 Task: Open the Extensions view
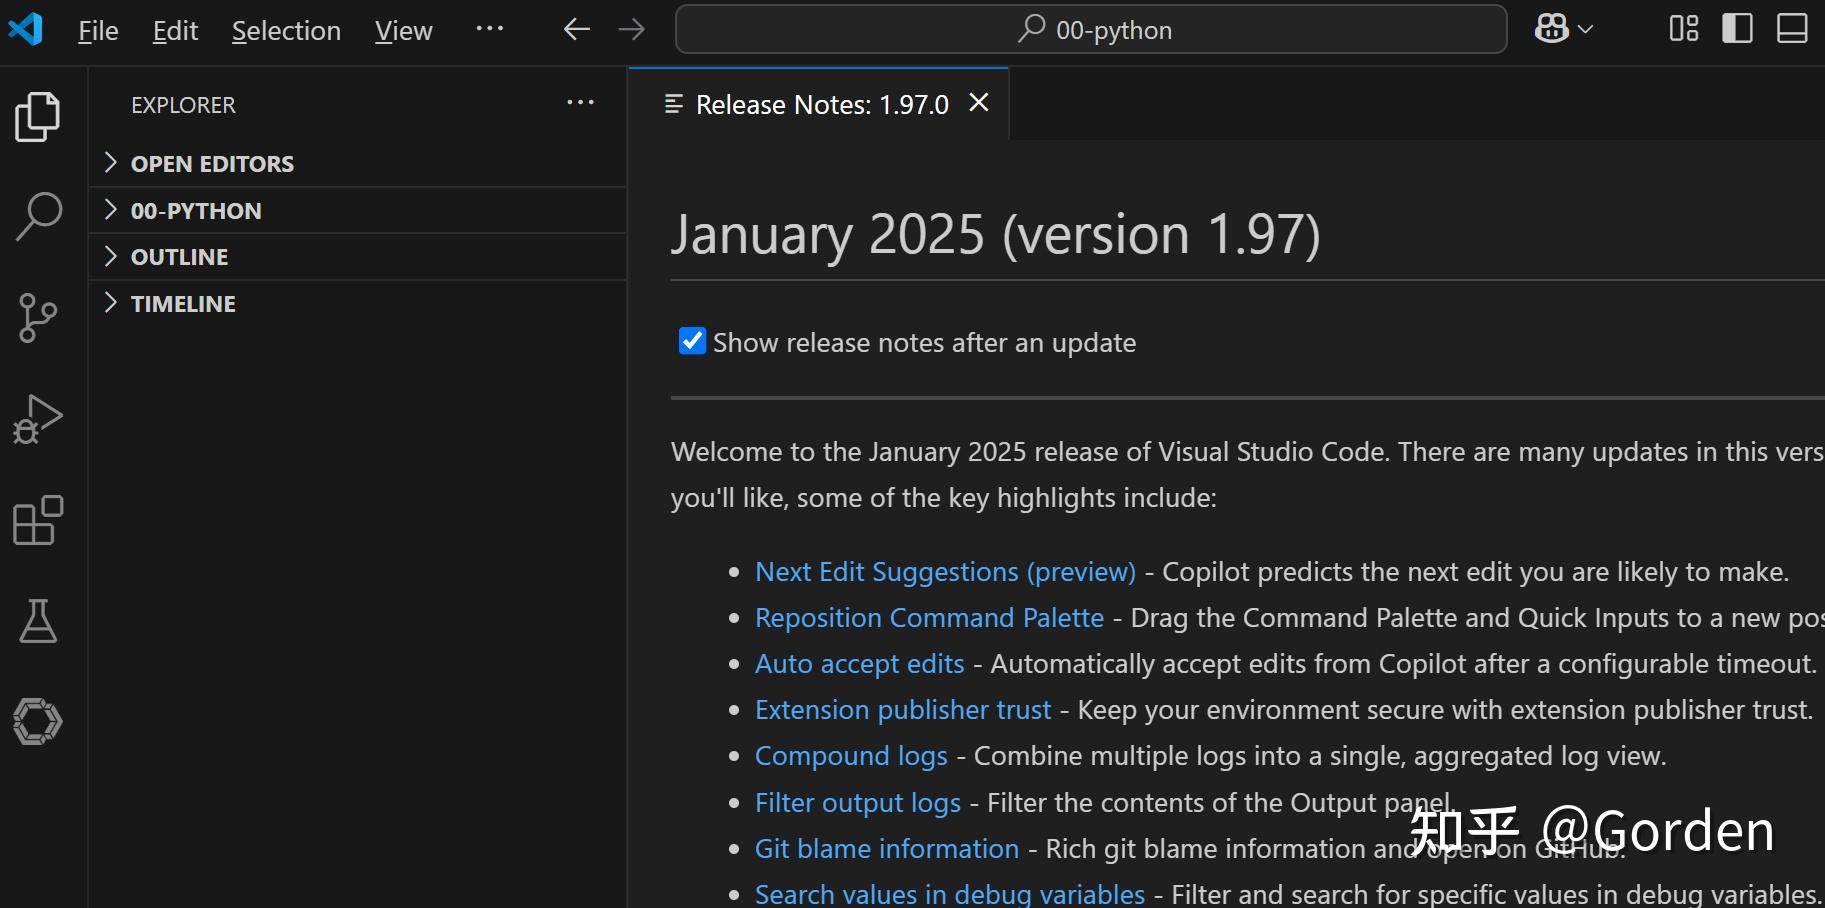tap(38, 520)
